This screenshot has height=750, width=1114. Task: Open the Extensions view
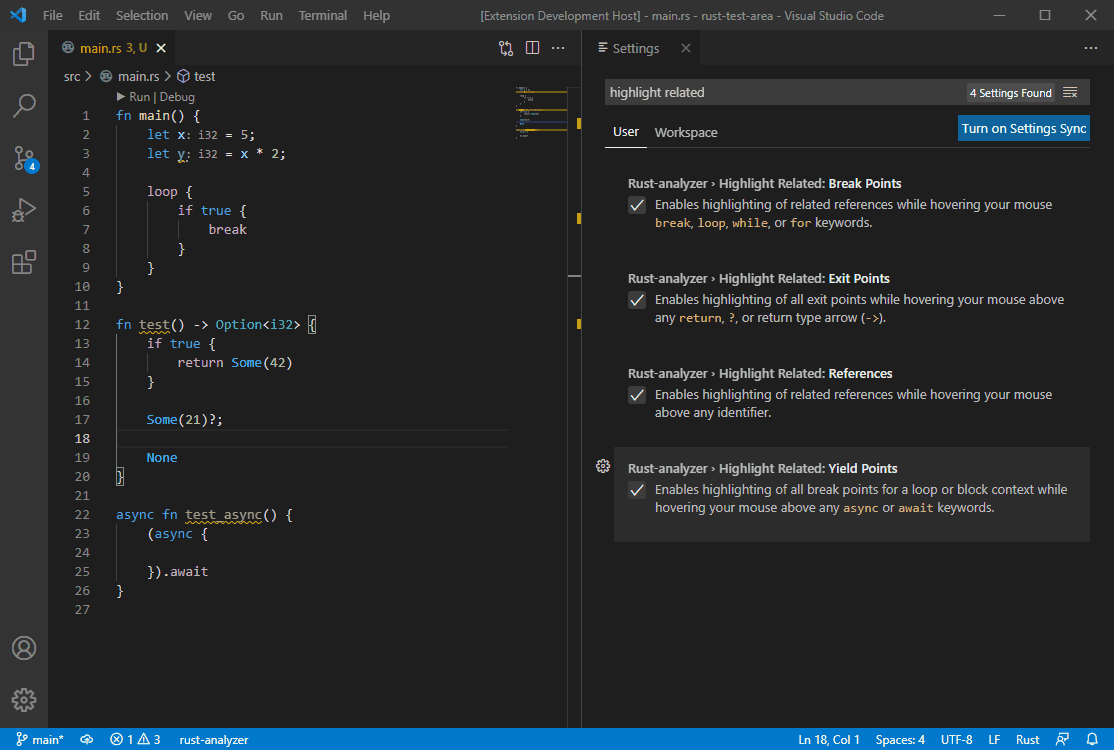(24, 262)
